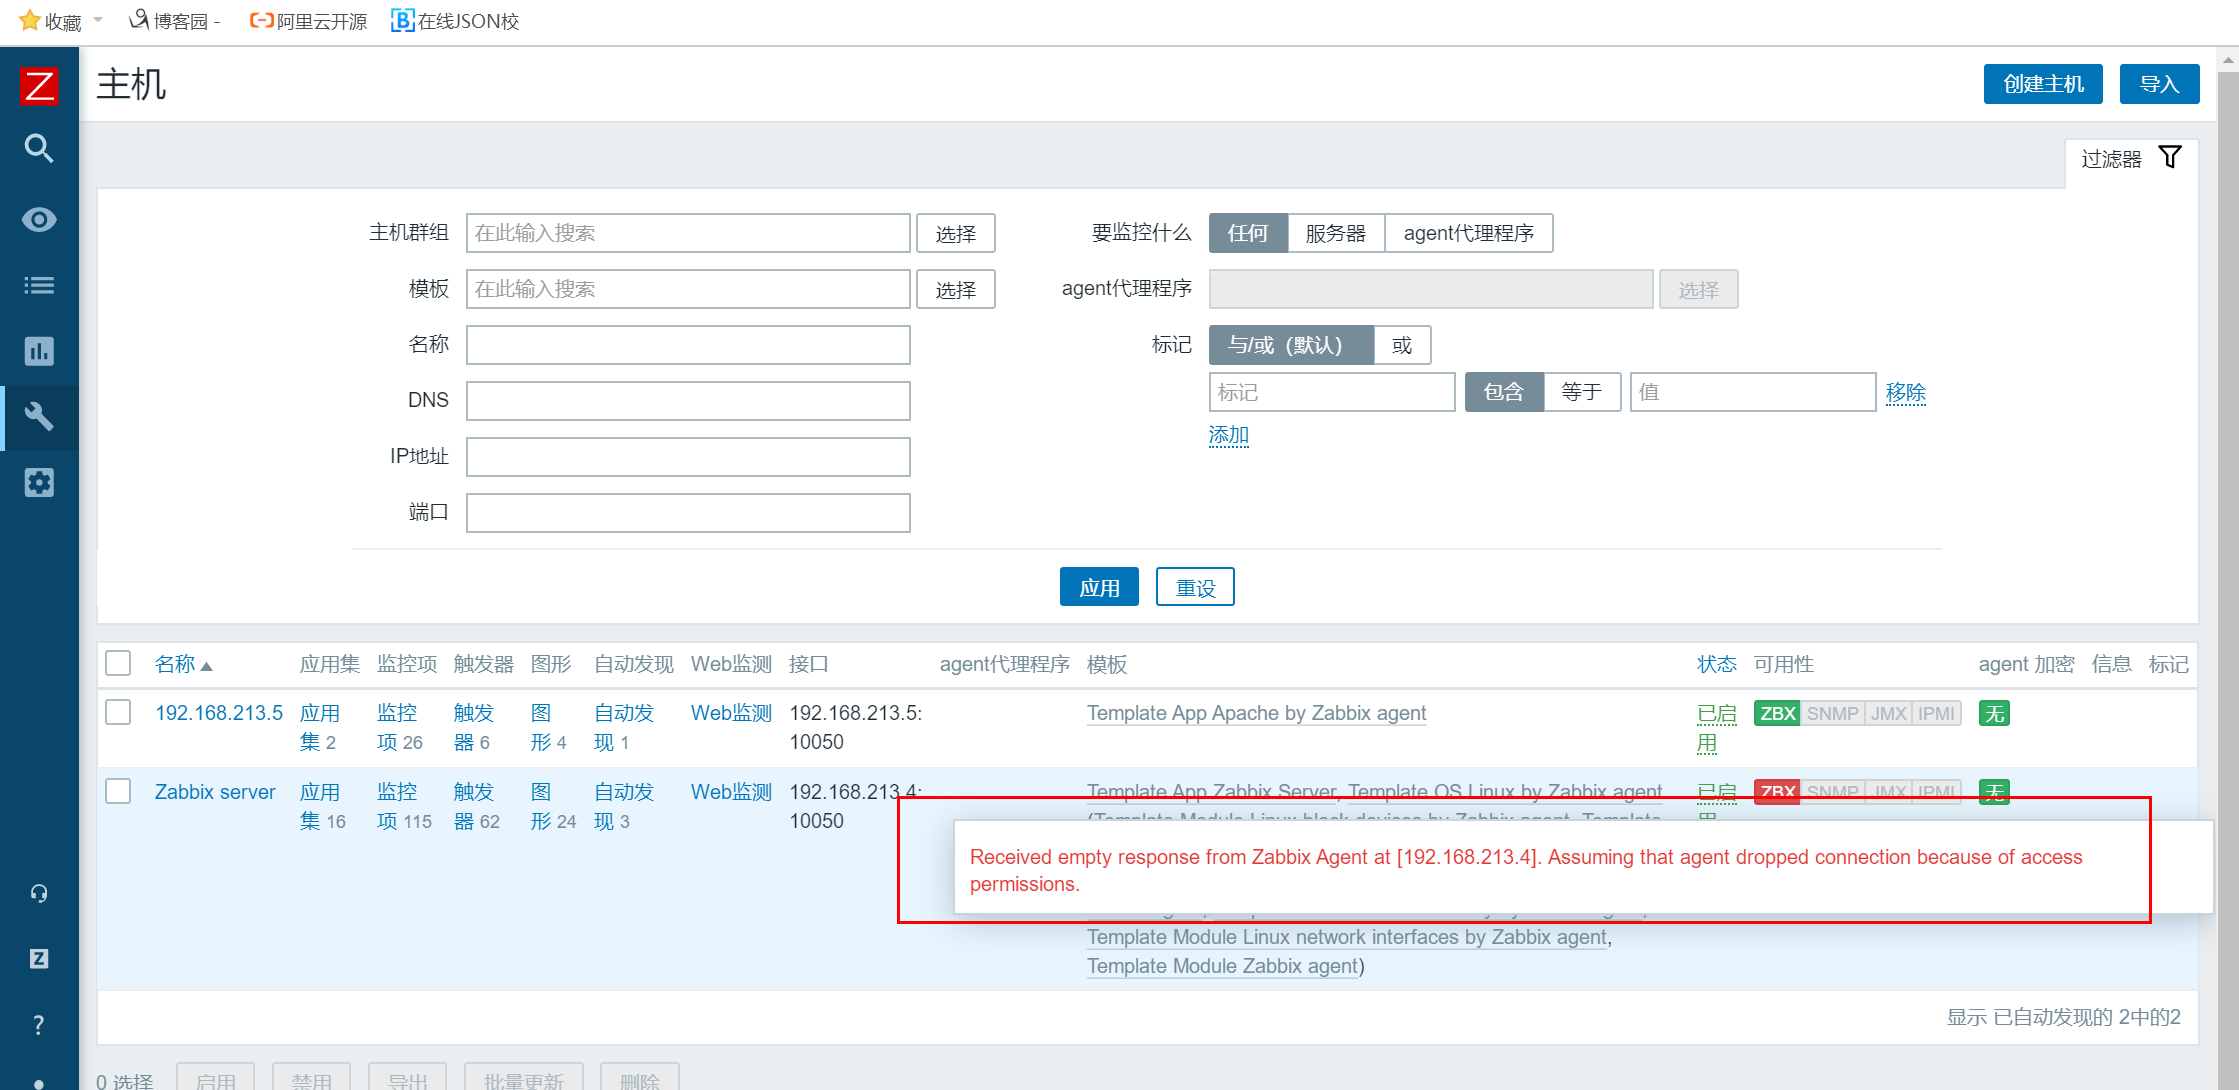Viewport: 2239px width, 1090px height.
Task: Open the Help question mark icon
Action: click(x=39, y=1025)
